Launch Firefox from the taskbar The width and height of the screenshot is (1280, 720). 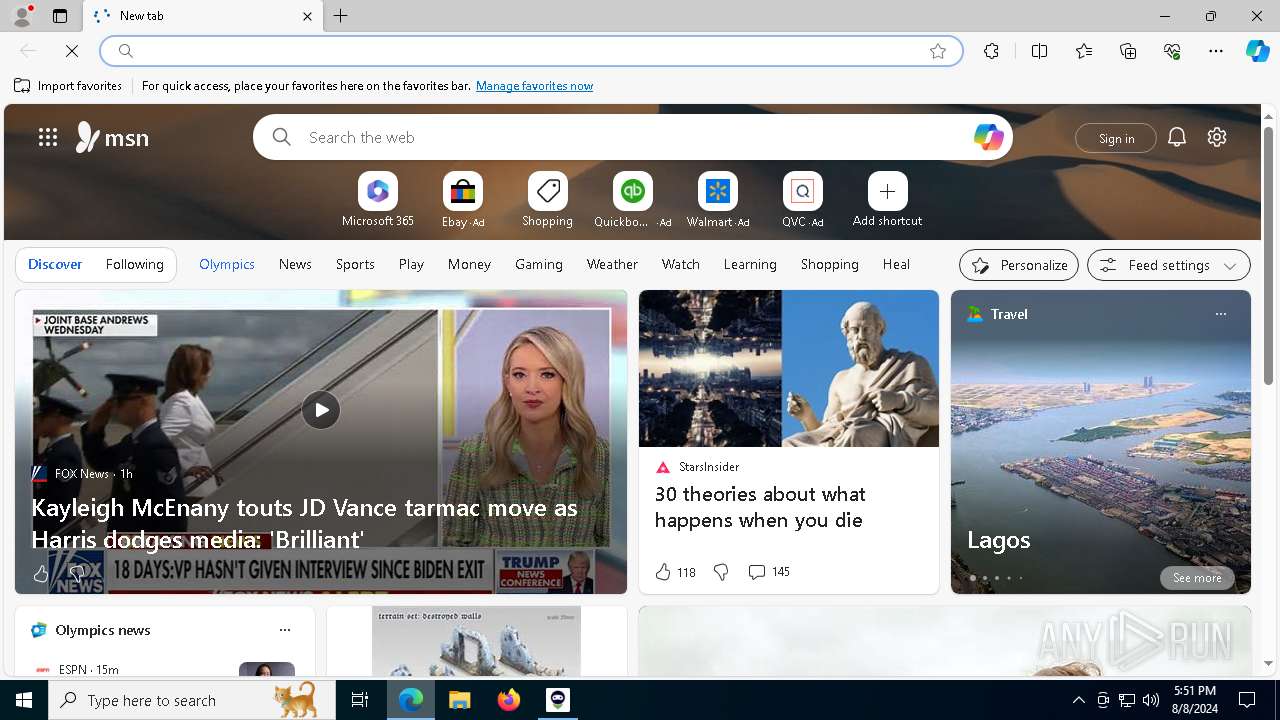(x=509, y=700)
